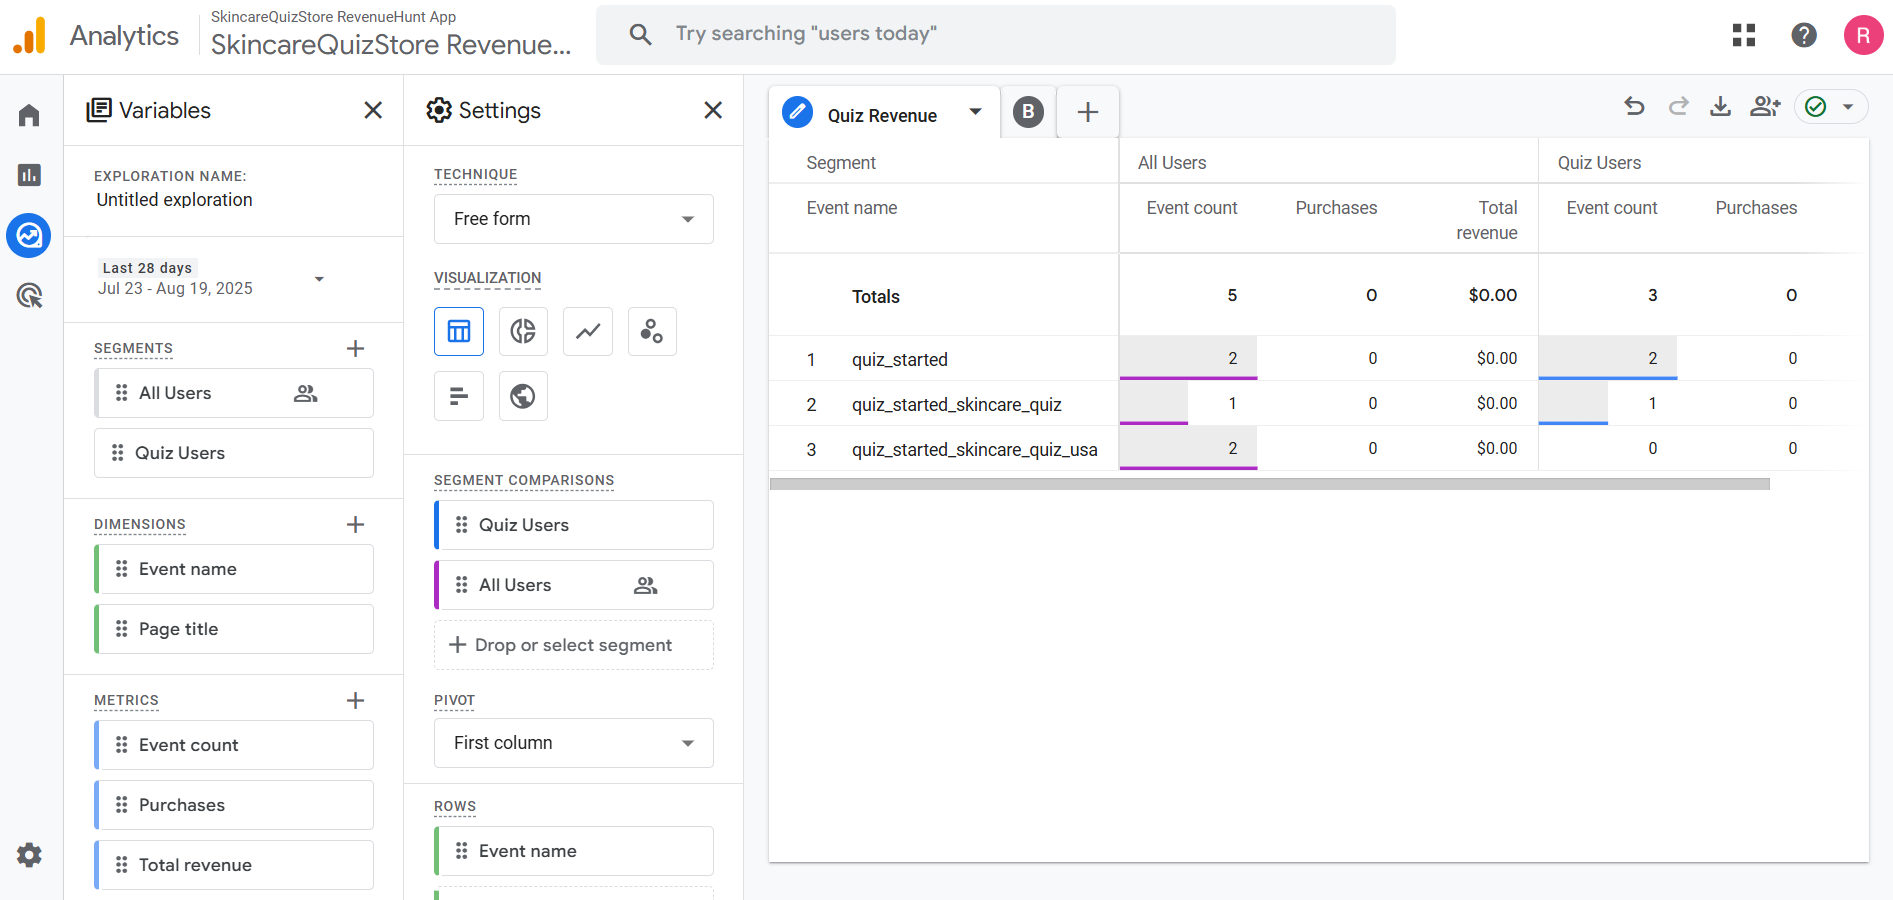Download the exploration data

1720,106
